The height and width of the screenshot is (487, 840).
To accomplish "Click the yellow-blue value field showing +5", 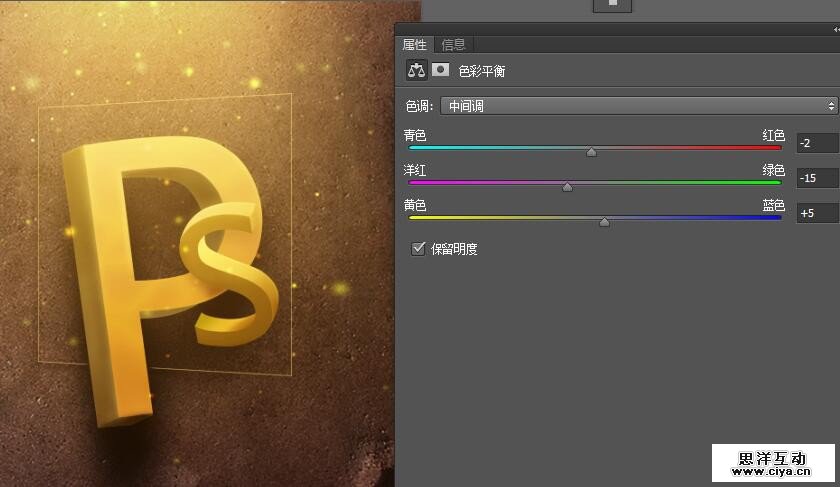I will point(817,213).
